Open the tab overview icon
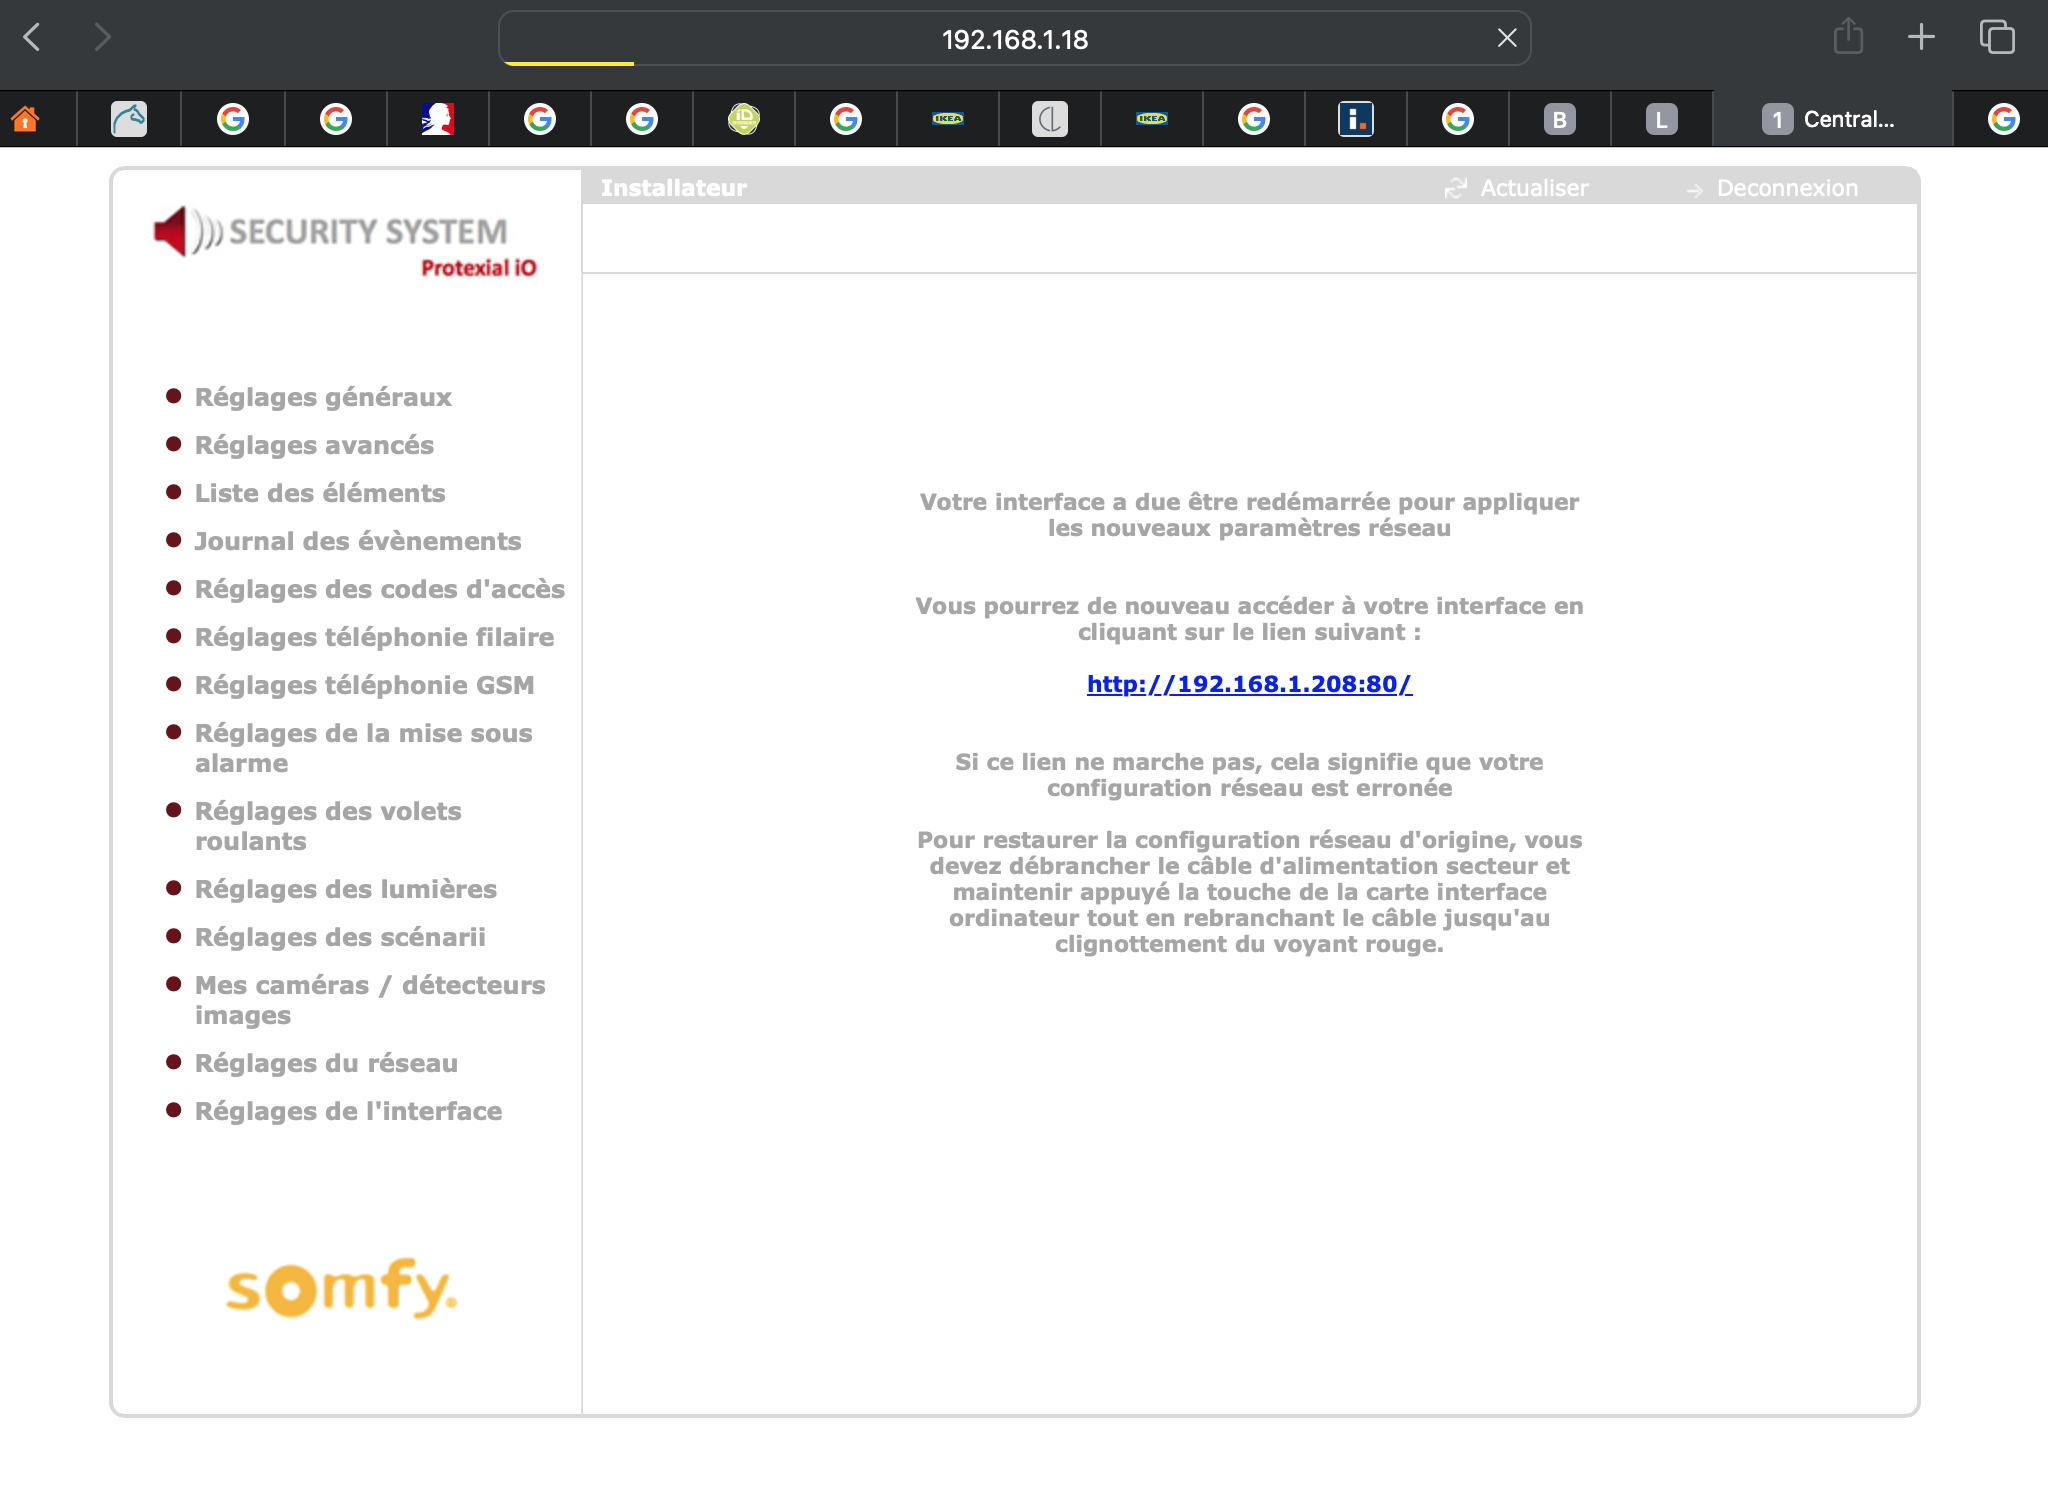Screen dimensions: 2048x1494 (1996, 38)
